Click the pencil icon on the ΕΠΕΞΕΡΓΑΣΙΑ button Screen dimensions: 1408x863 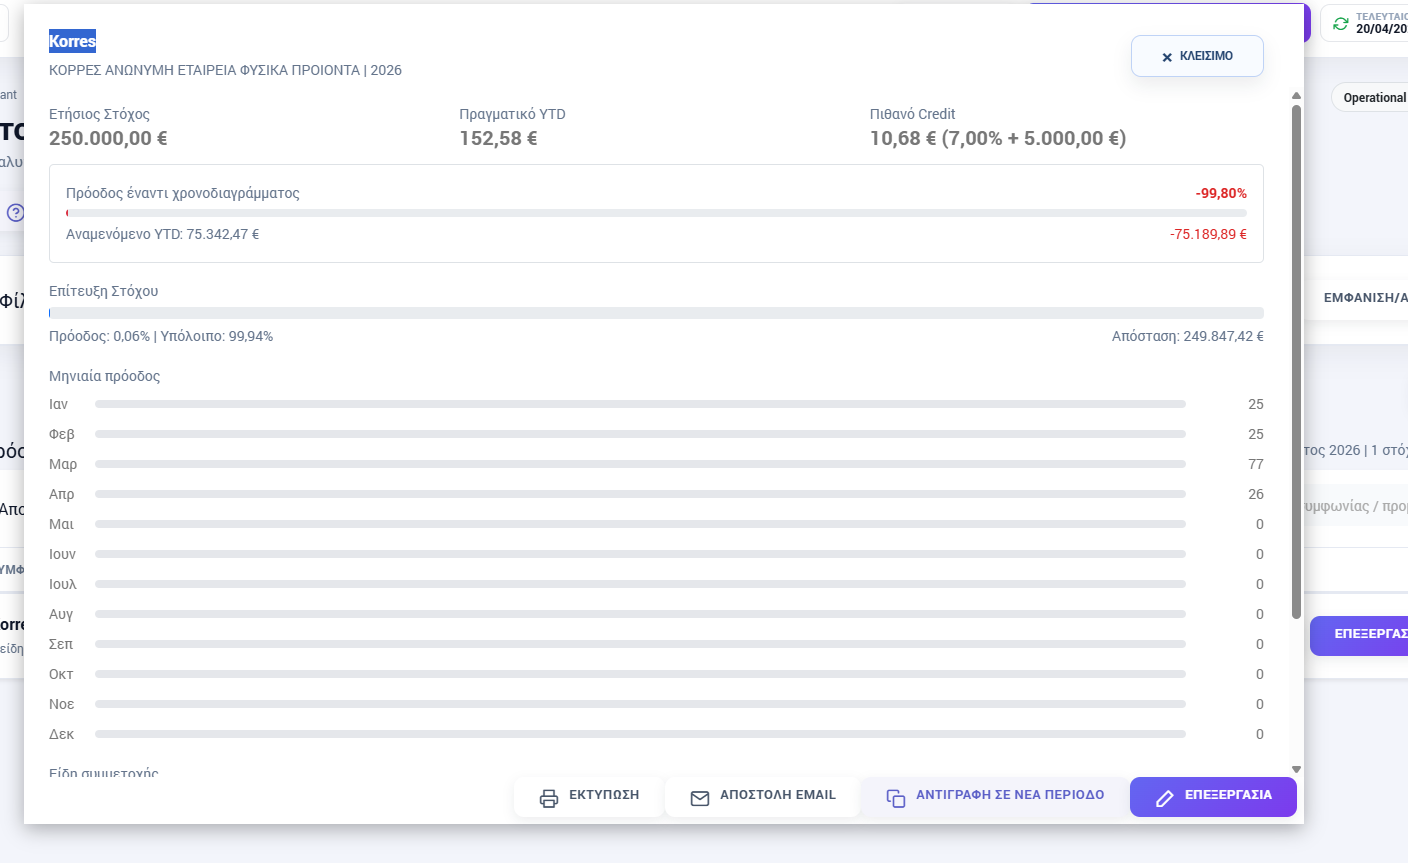(x=1164, y=798)
